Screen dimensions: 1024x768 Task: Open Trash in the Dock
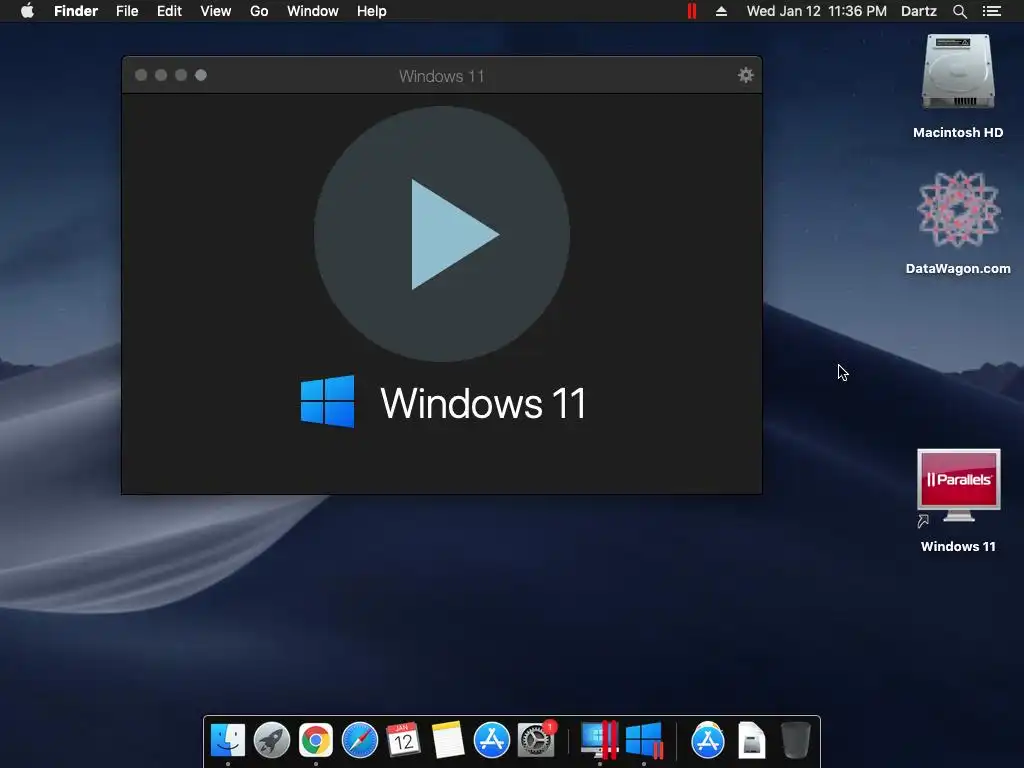[795, 741]
